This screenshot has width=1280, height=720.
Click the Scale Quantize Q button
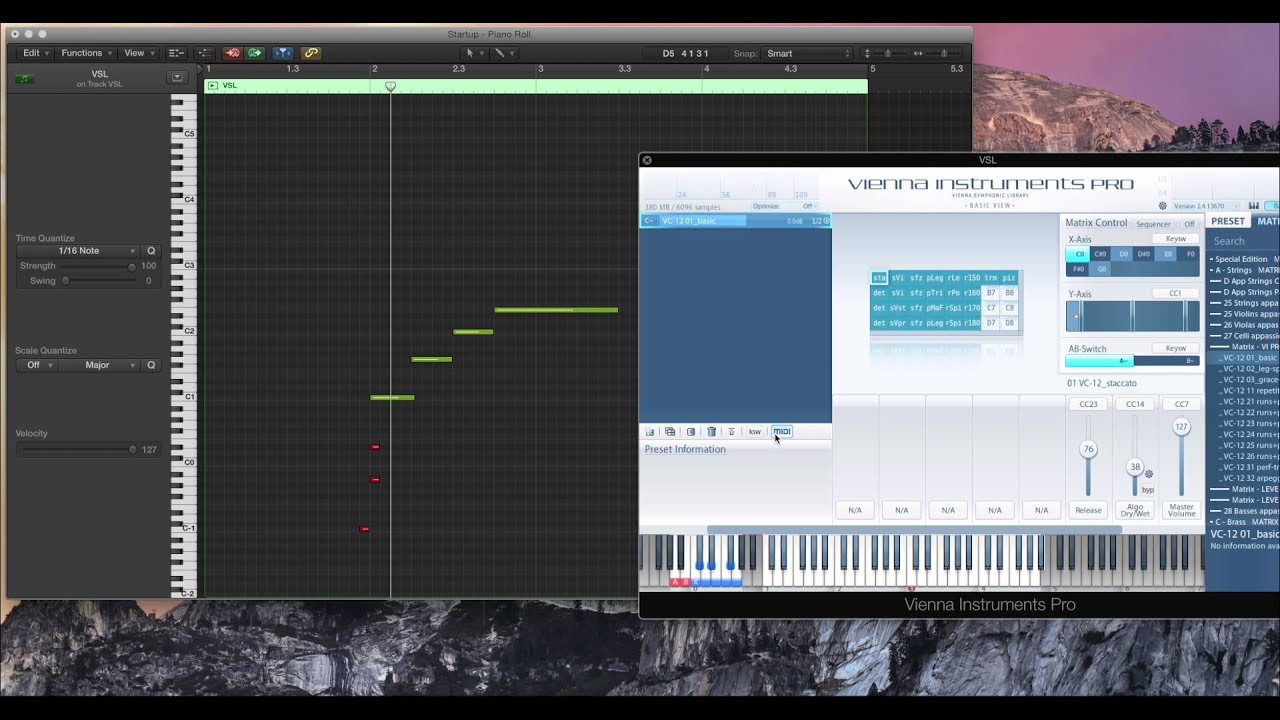[151, 365]
